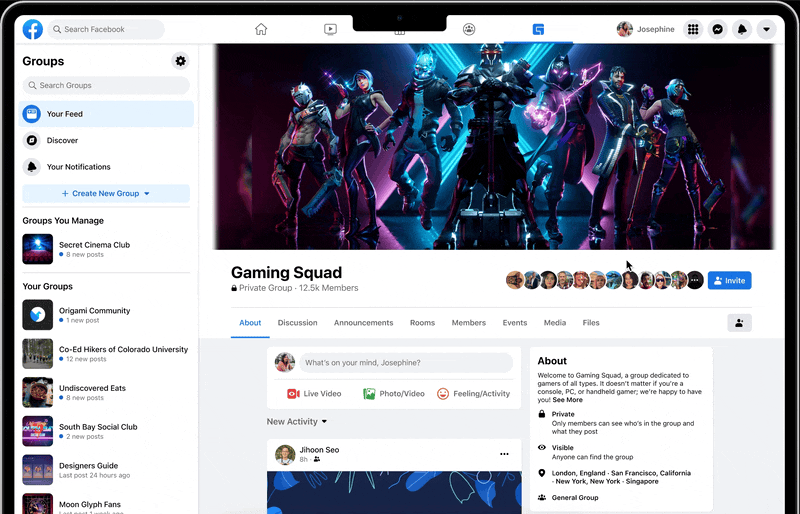Open the Groups face icon in top nav

pos(469,29)
